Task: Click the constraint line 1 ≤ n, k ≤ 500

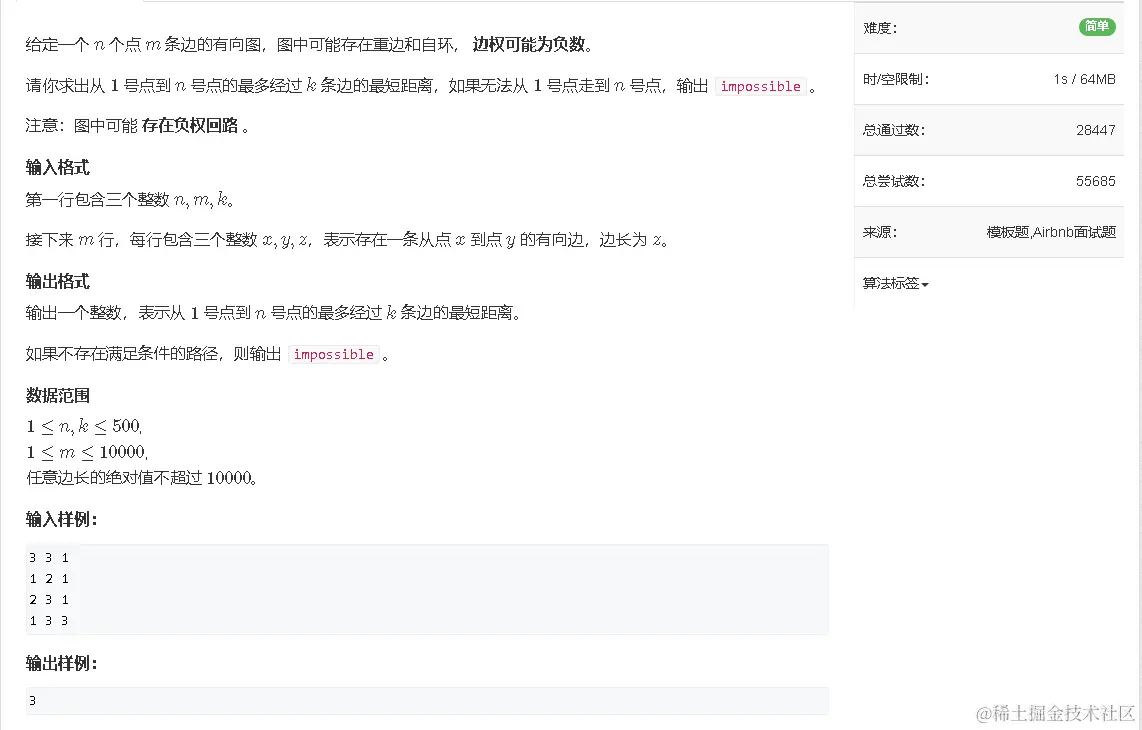Action: (84, 426)
